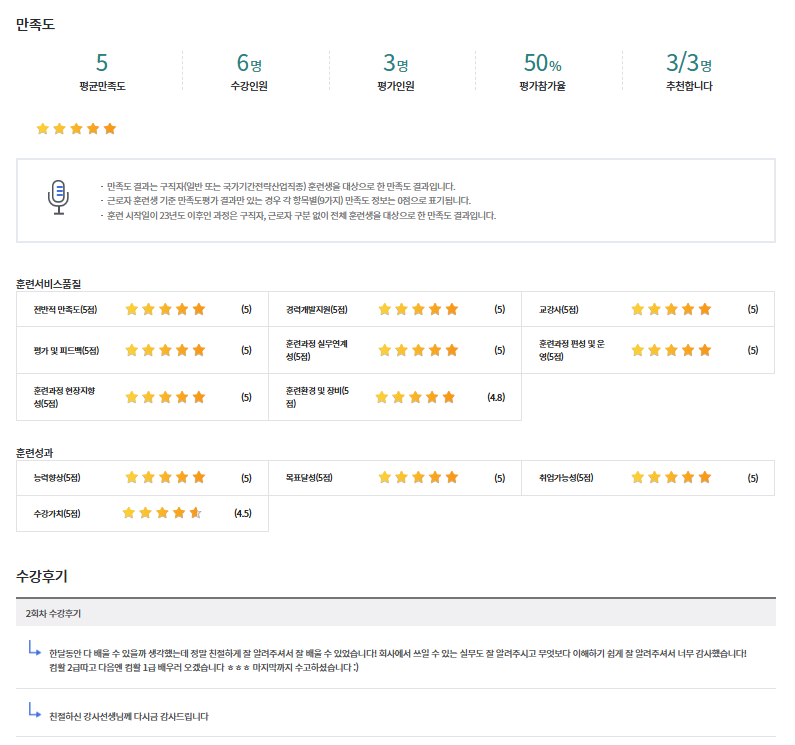795x745 pixels.
Task: Click the star rating for 취업가능성
Action: point(671,478)
